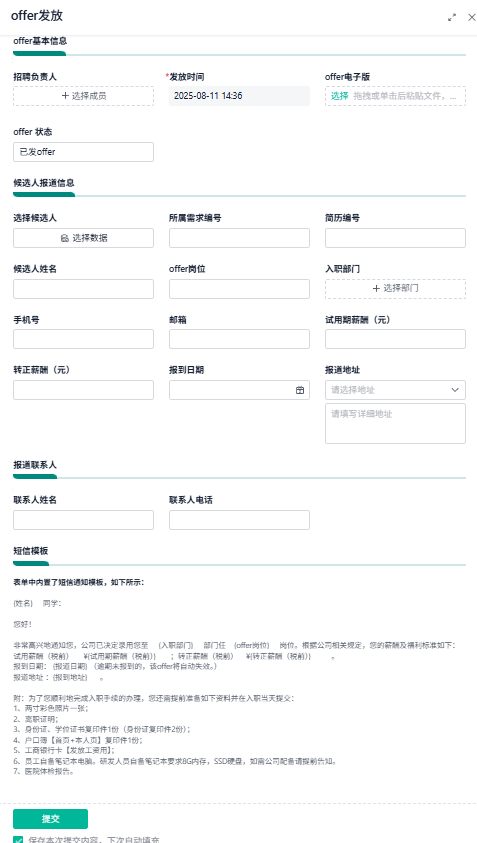Click the 请填写详细地址 text area
This screenshot has width=477, height=843.
tap(395, 424)
